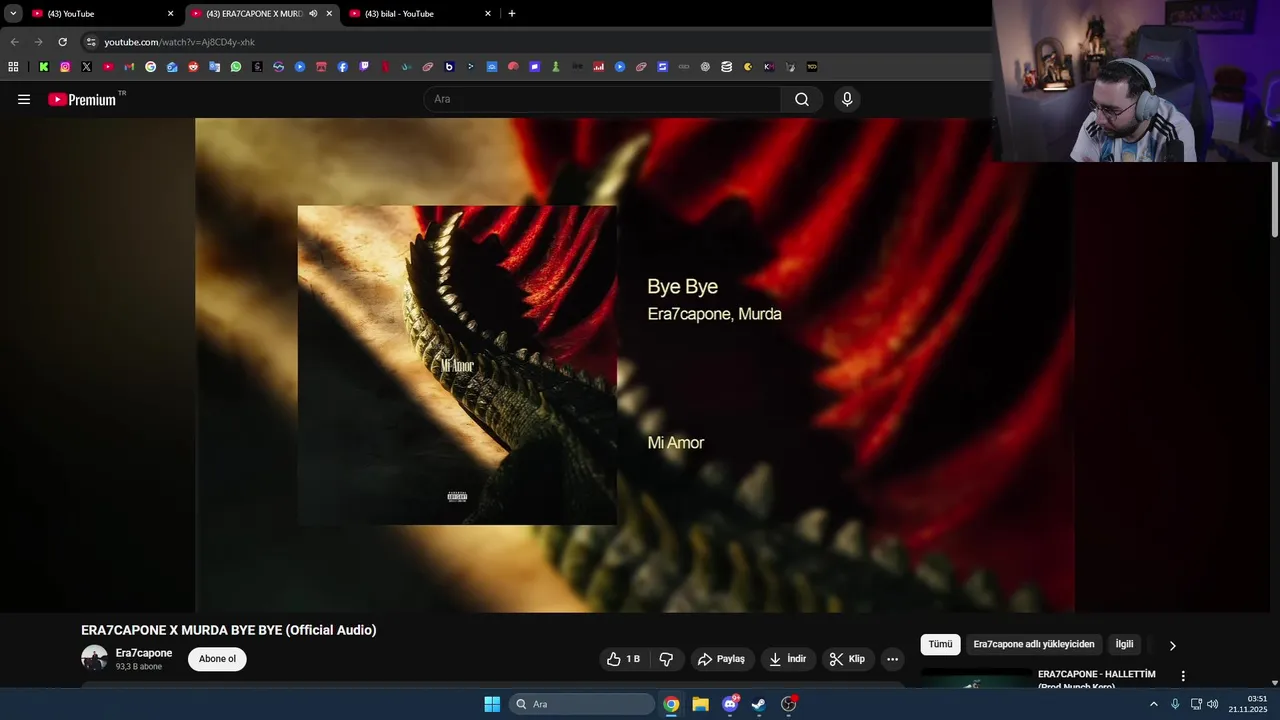Mute the ERA7CAPONE X MURDA tab audio
The image size is (1280, 720).
point(313,14)
